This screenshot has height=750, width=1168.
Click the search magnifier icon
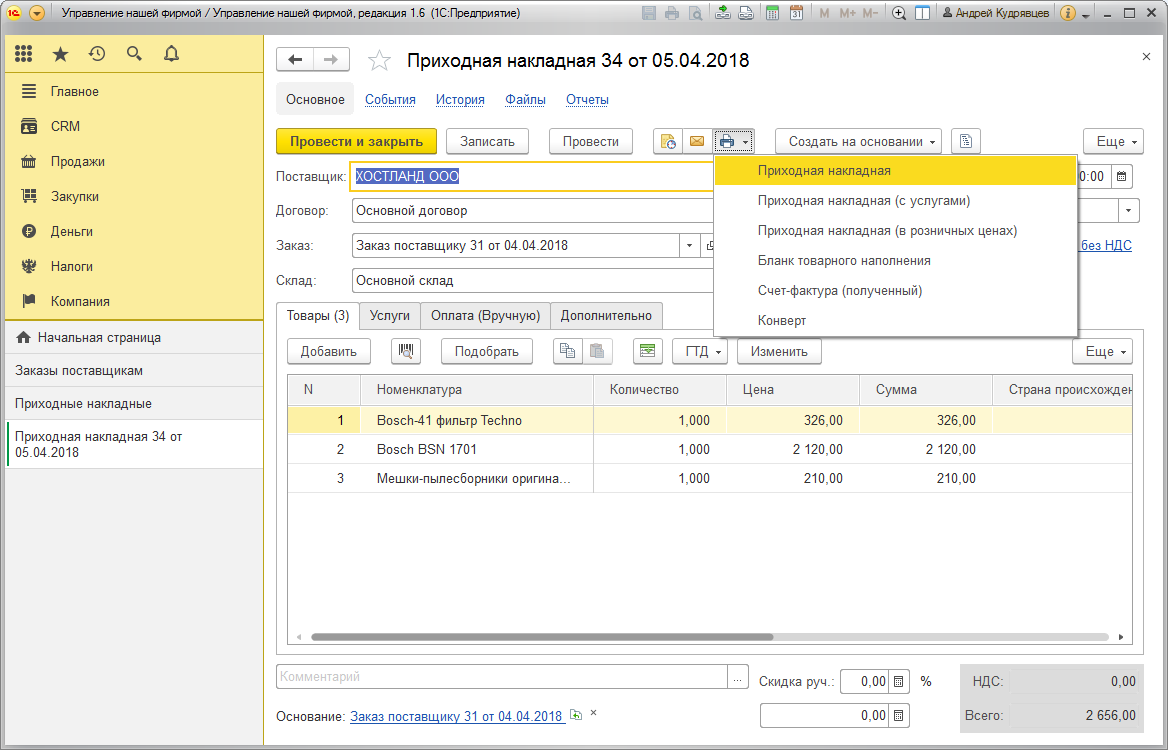[134, 54]
